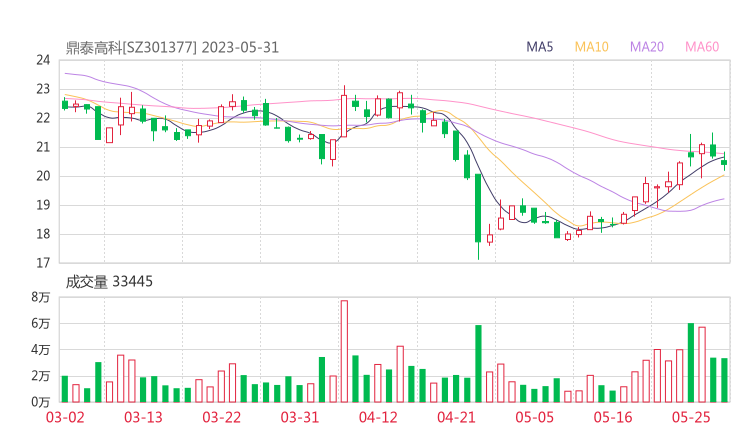
Task: Click the volume axis label 4万
Action: coord(41,350)
